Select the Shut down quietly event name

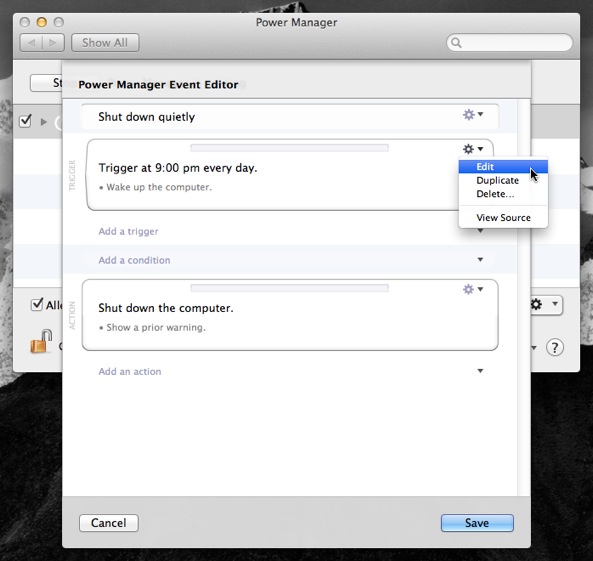(147, 117)
